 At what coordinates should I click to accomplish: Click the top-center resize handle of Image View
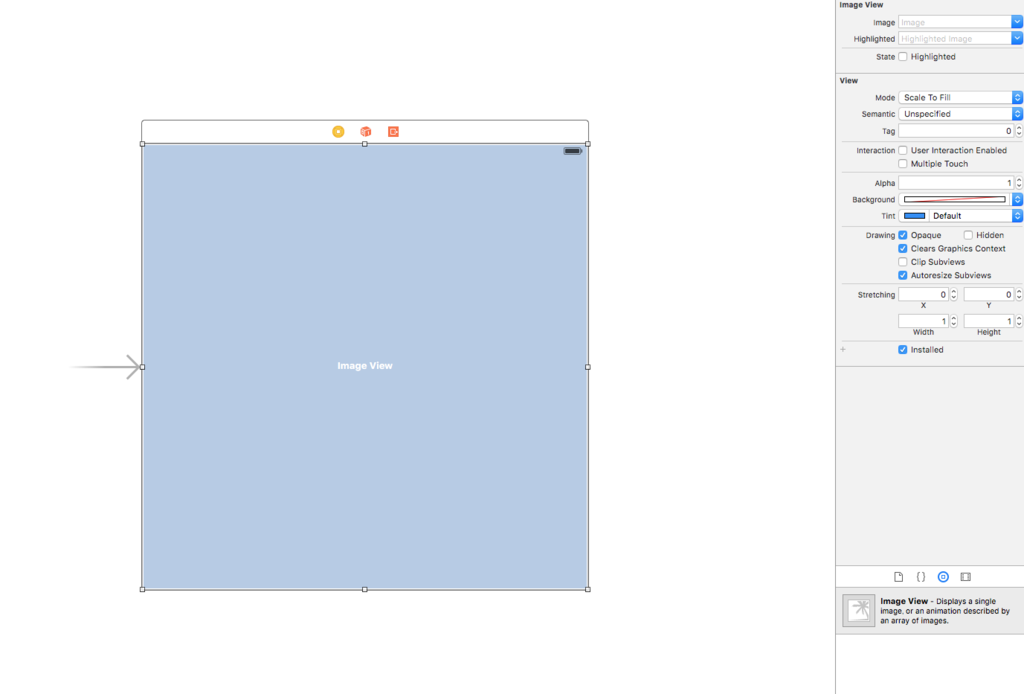(x=365, y=144)
